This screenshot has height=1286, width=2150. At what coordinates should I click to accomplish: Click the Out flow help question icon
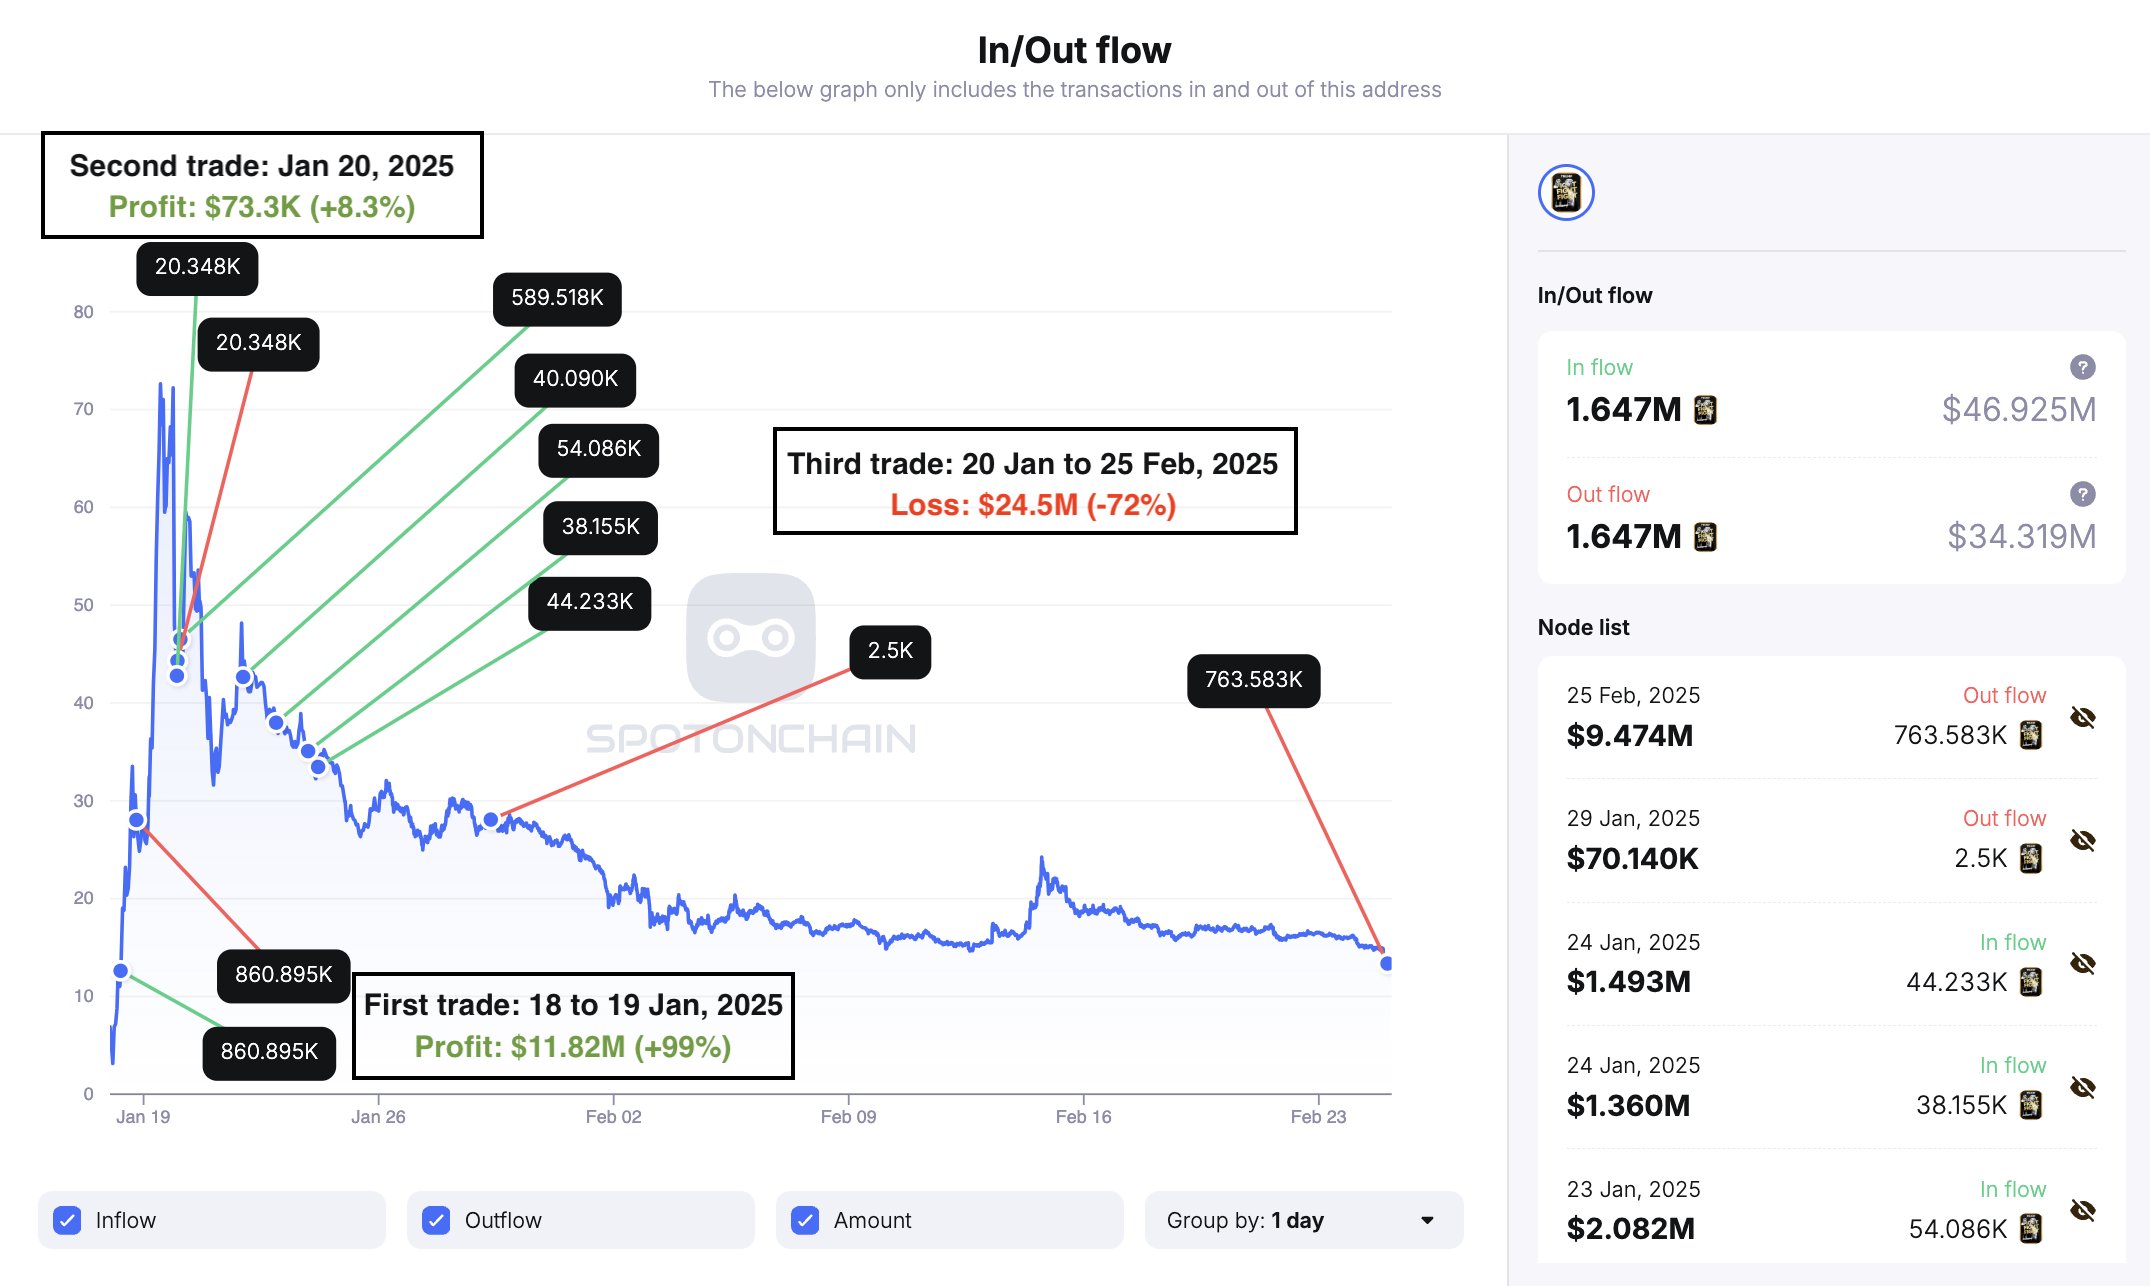[x=2082, y=494]
